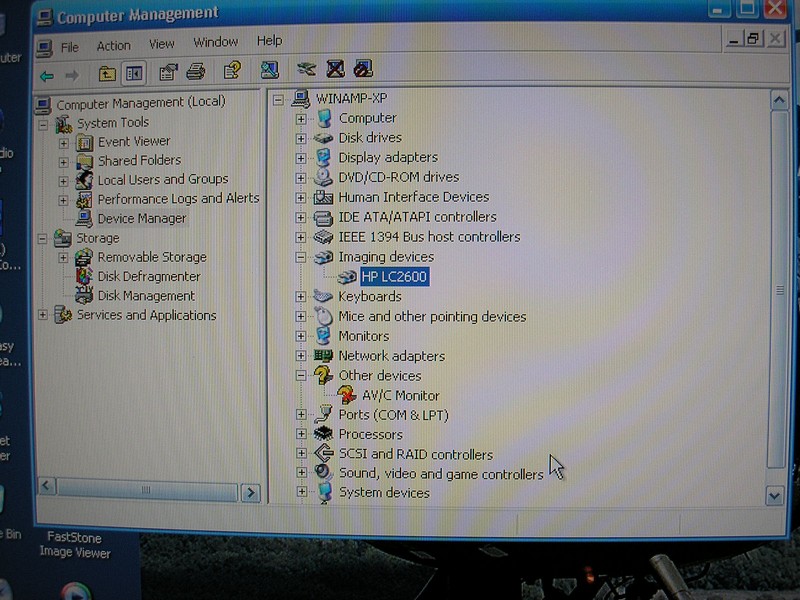The image size is (800, 600).
Task: Expand the Computer device category
Action: 301,119
